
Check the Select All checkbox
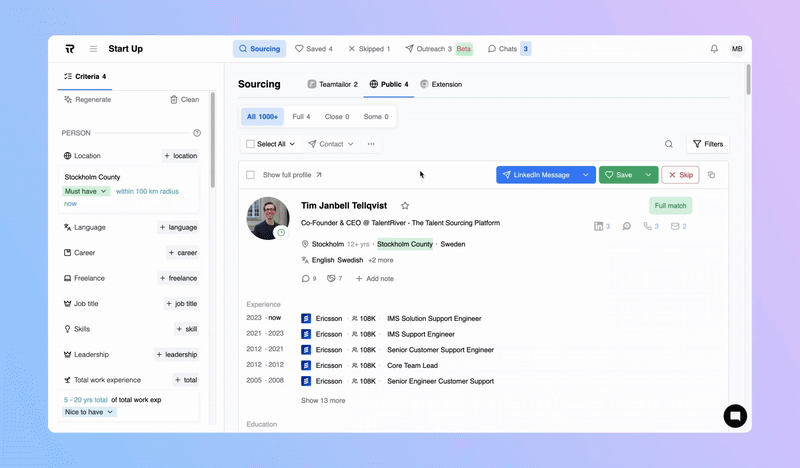pos(251,144)
